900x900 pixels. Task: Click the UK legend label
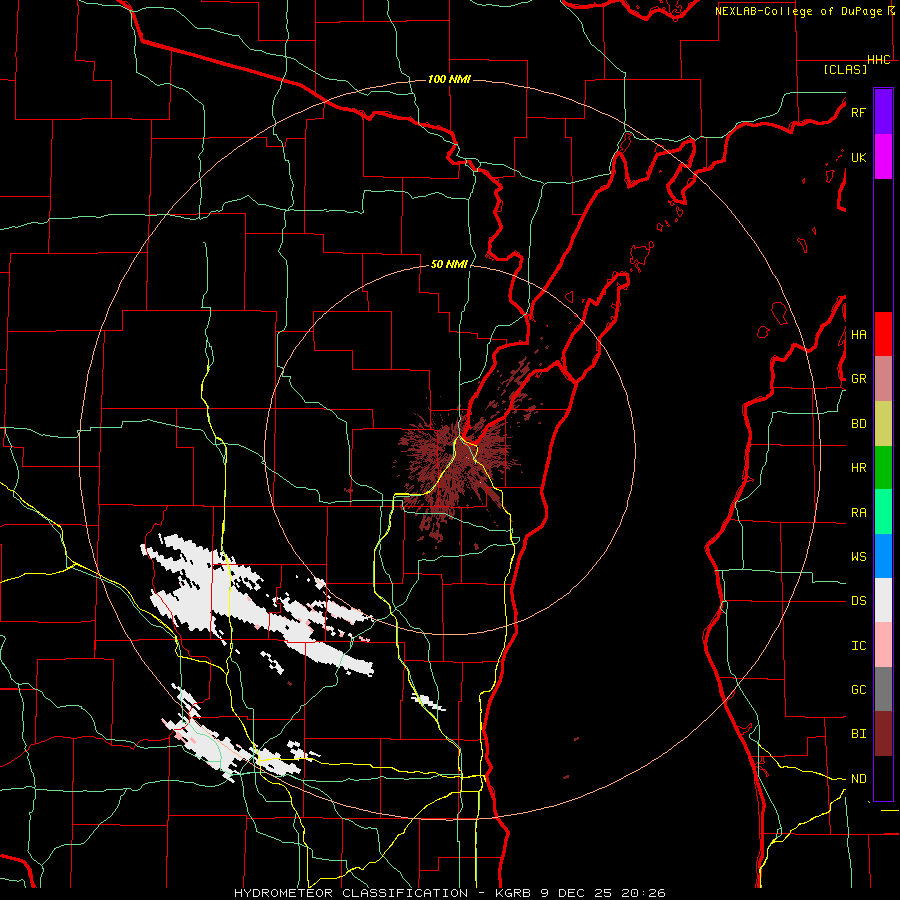pyautogui.click(x=858, y=157)
